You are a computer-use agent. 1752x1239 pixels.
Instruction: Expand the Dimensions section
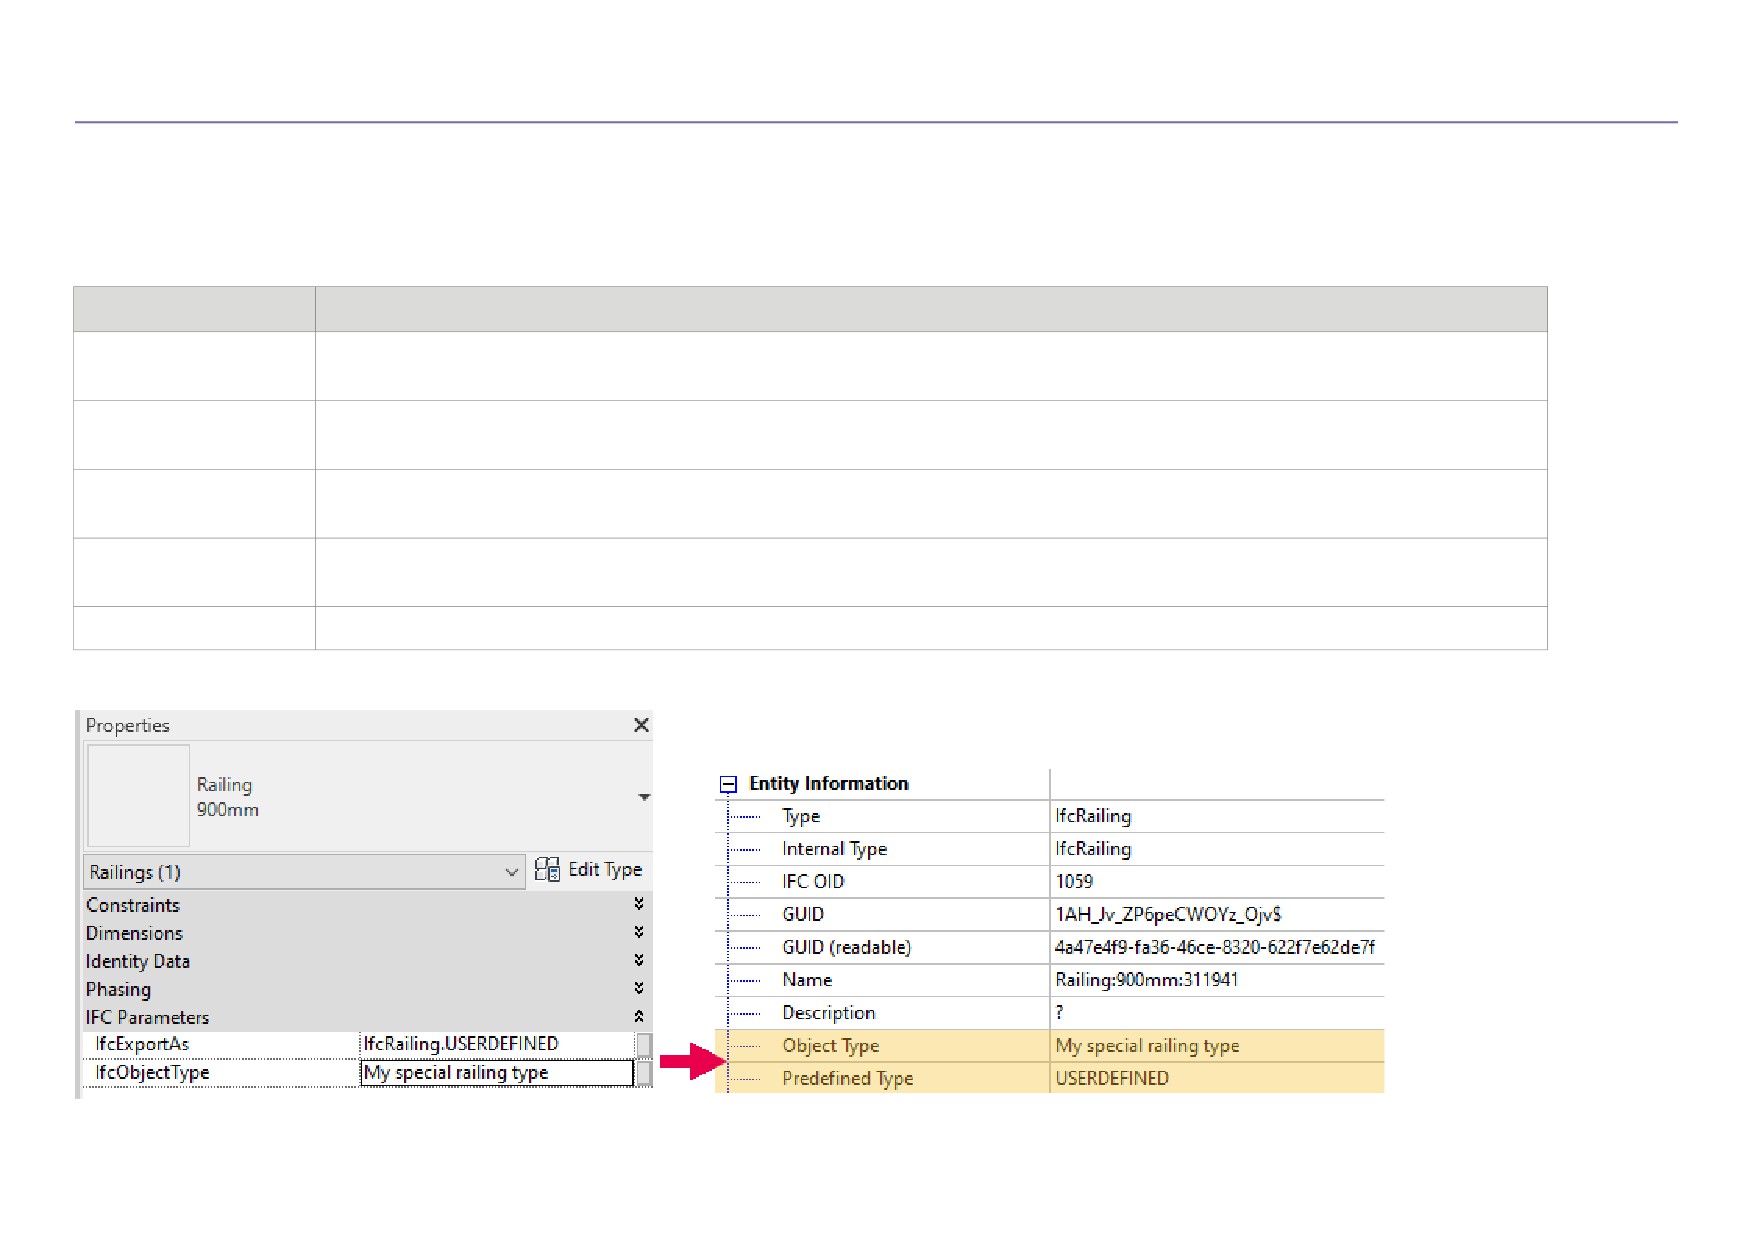(639, 932)
